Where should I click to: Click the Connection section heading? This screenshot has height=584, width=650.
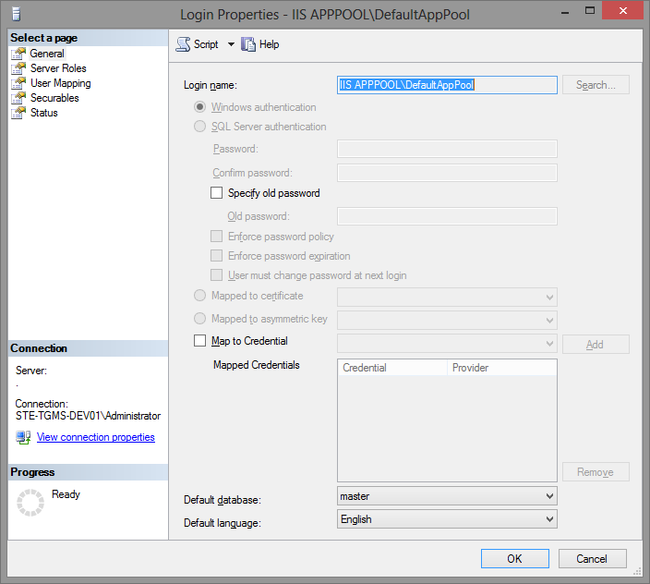[39, 348]
